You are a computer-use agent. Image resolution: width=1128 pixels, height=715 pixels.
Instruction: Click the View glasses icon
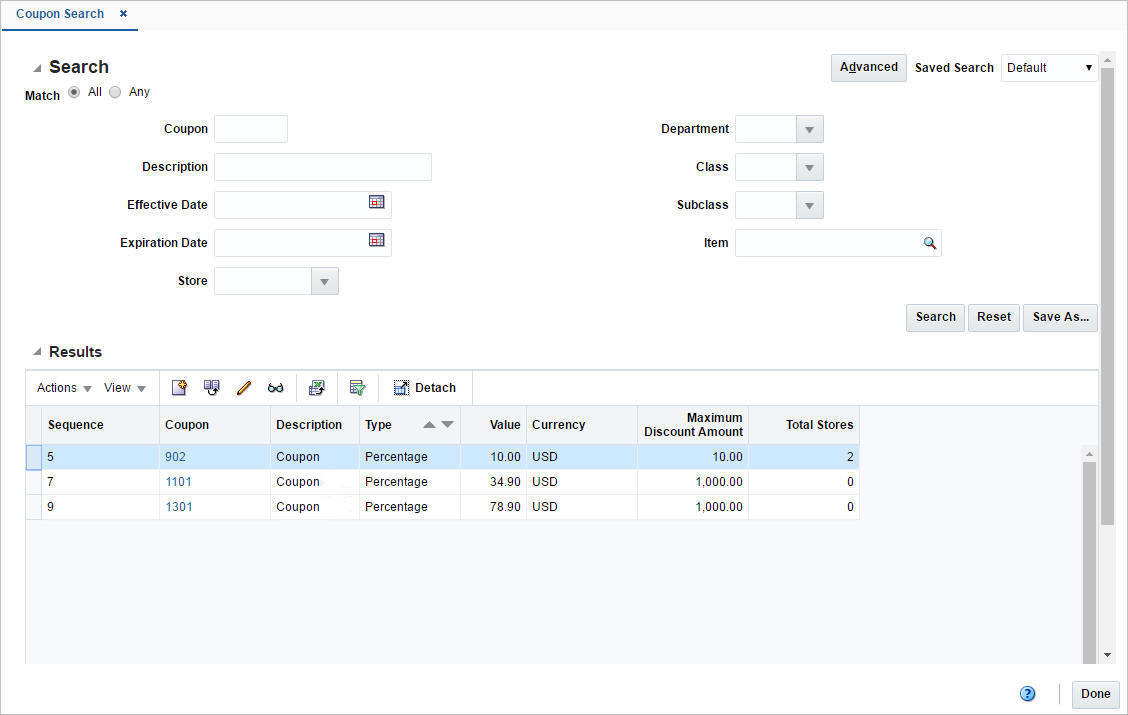[276, 388]
